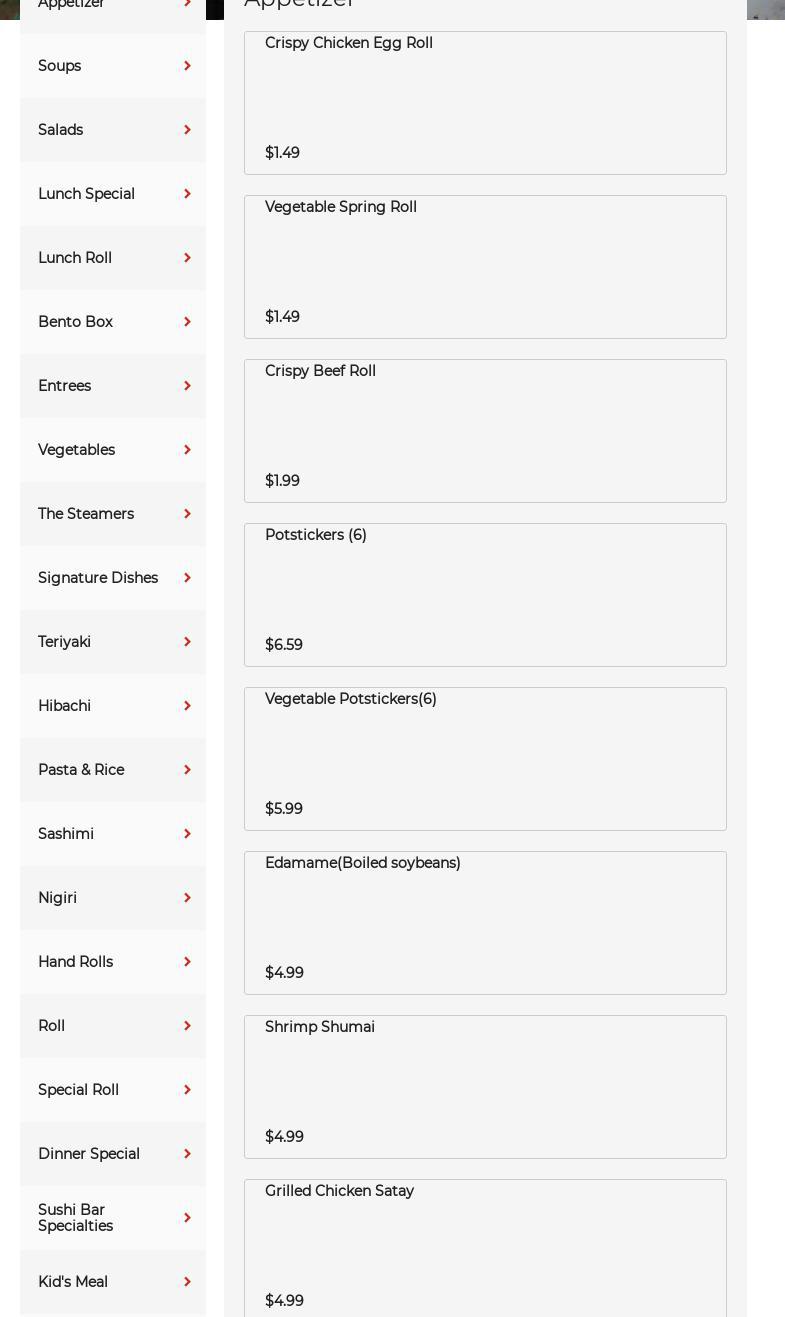Viewport: 785px width, 1317px height.
Task: Click the arrow icon next to Sashimi
Action: 187,834
